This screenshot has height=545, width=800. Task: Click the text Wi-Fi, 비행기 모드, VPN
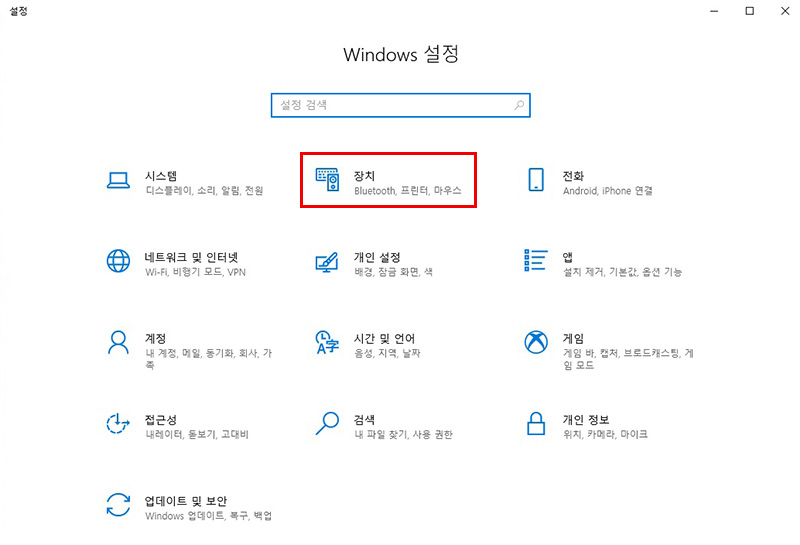[195, 272]
